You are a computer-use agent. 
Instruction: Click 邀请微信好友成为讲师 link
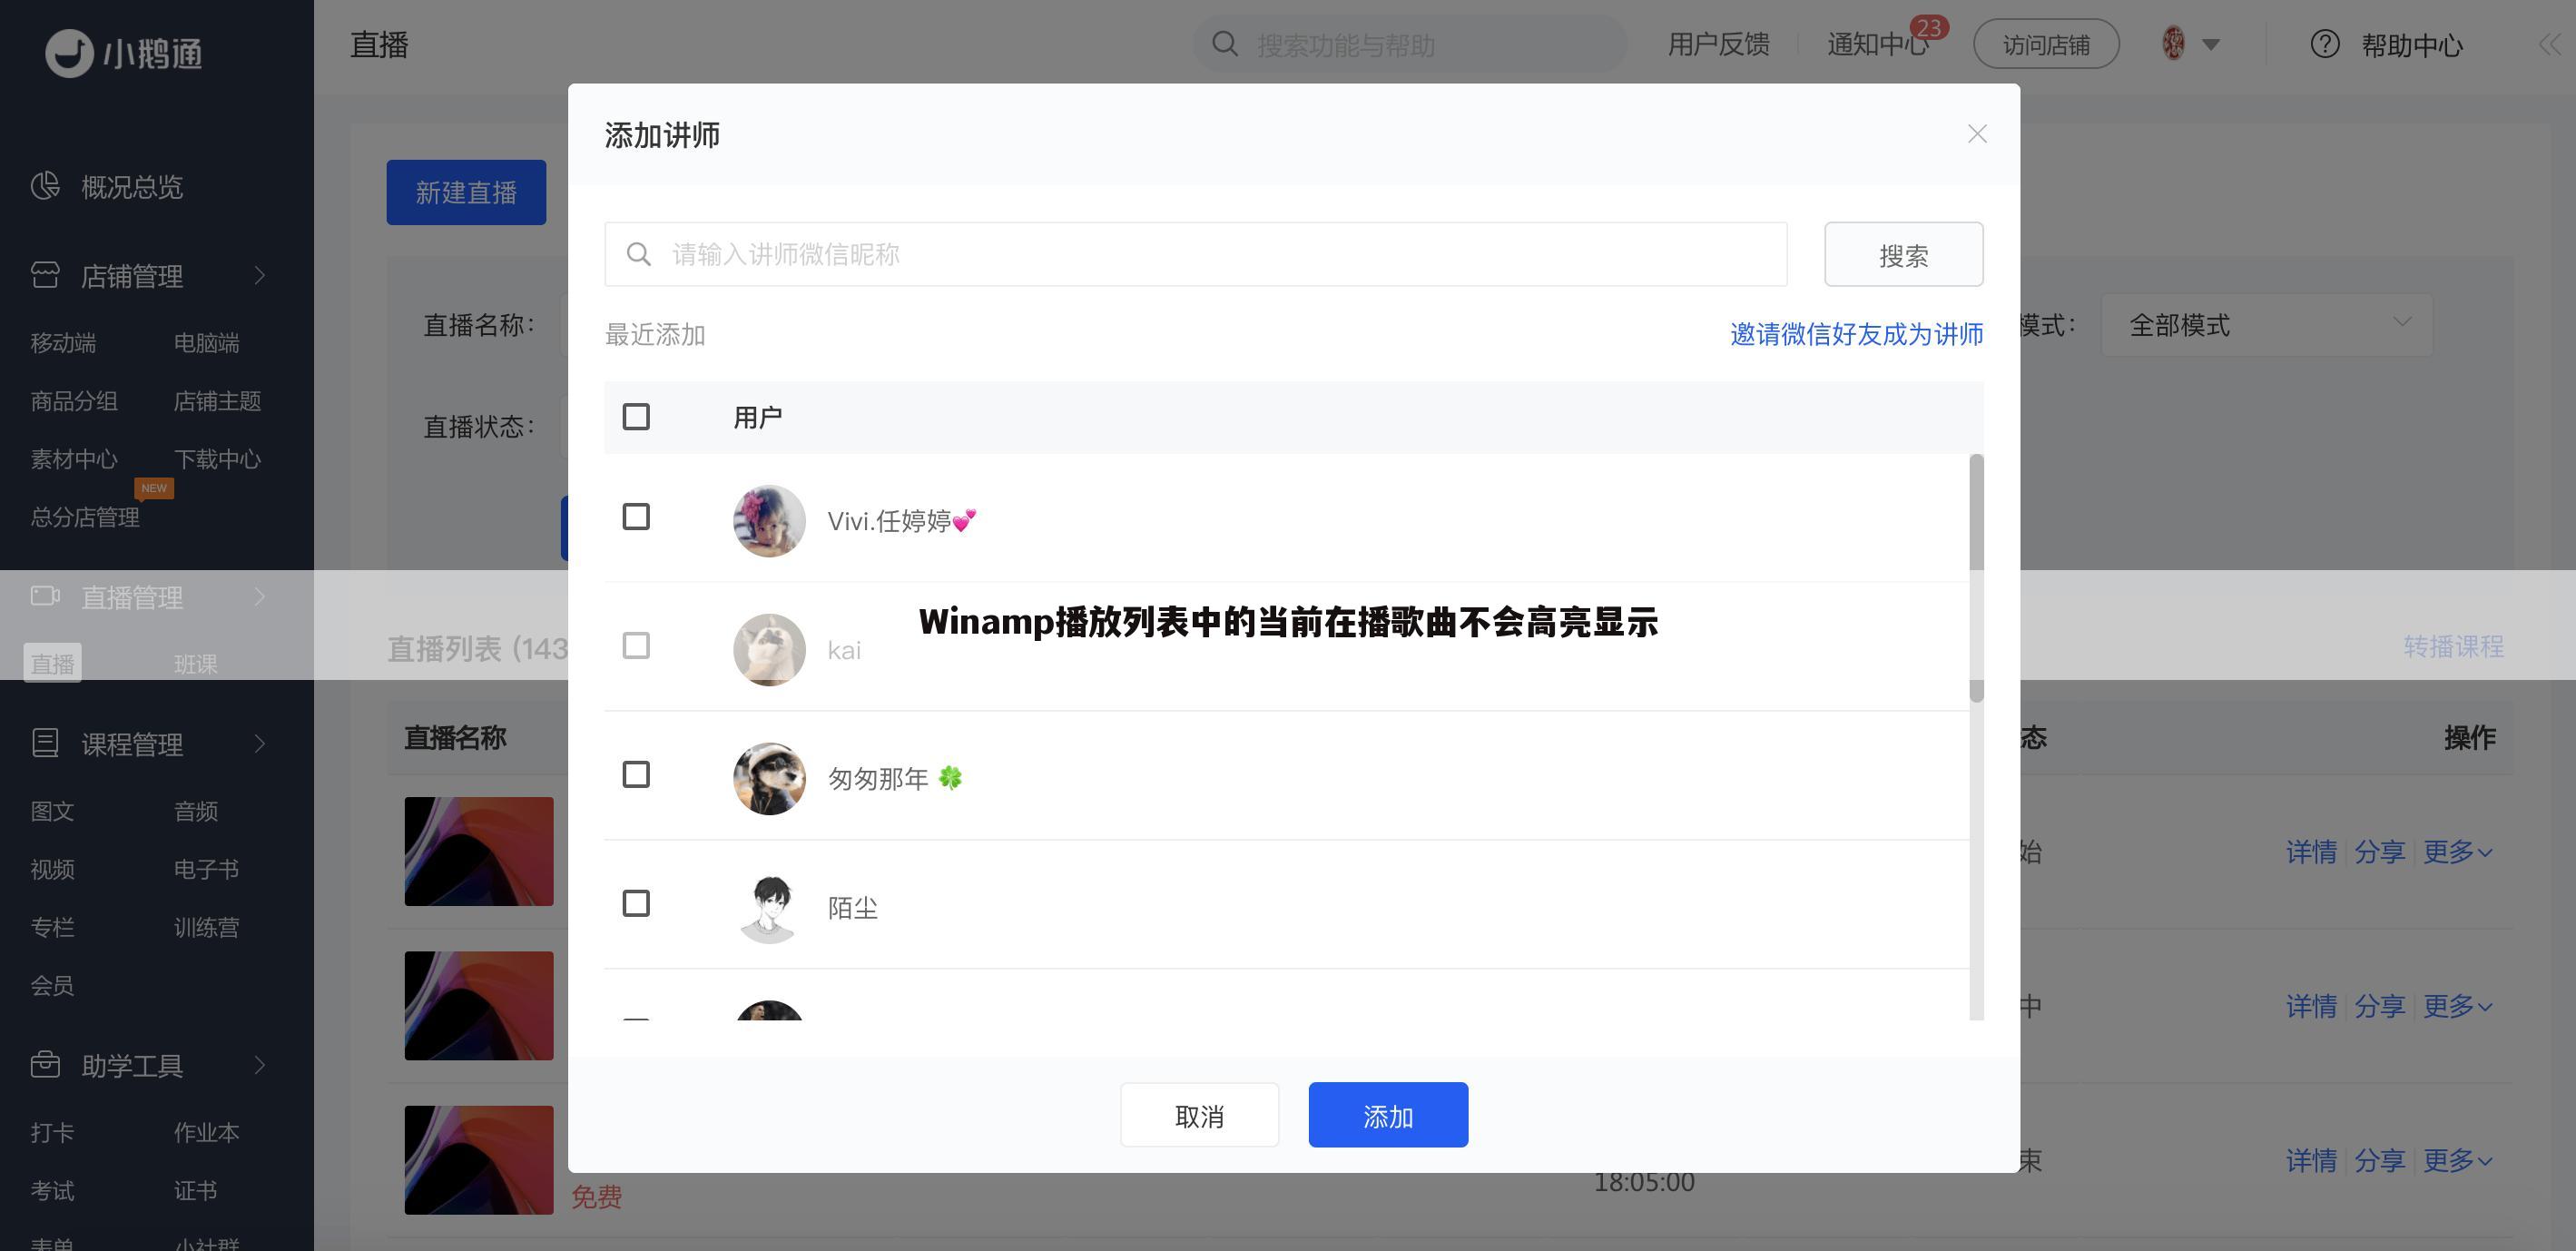[1856, 334]
